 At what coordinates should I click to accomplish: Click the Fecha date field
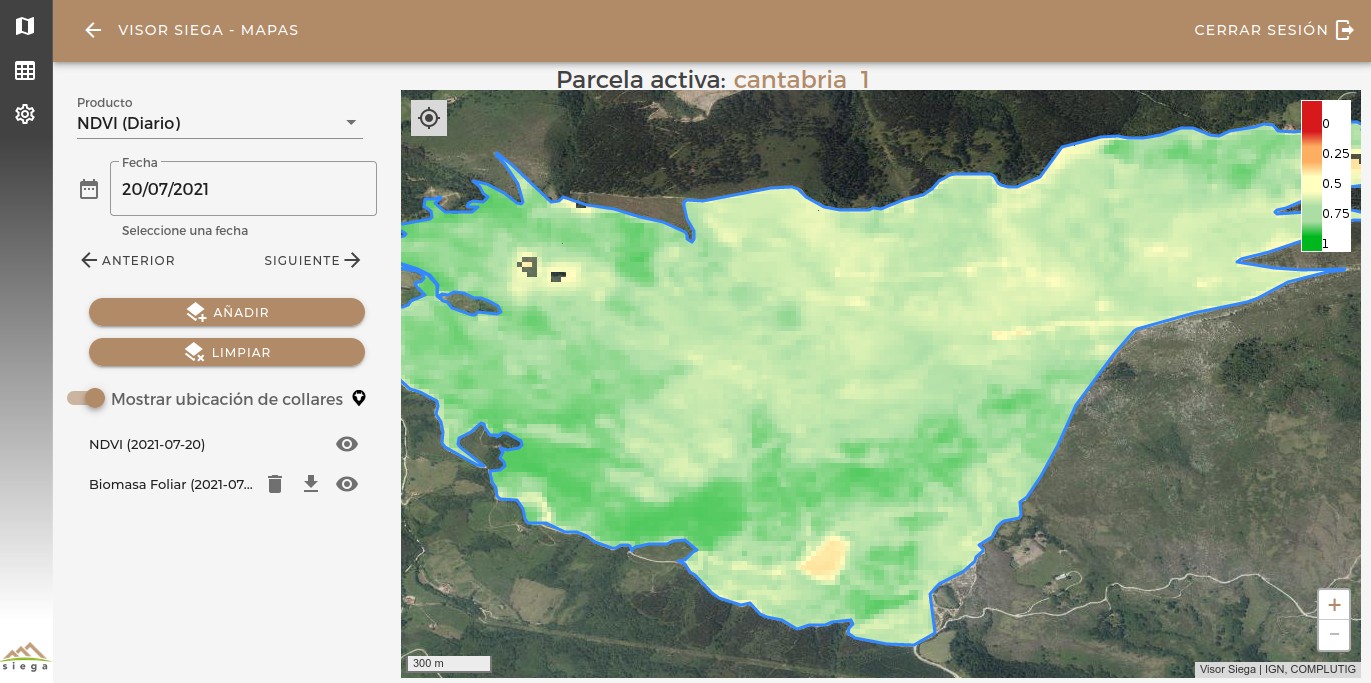[x=243, y=189]
